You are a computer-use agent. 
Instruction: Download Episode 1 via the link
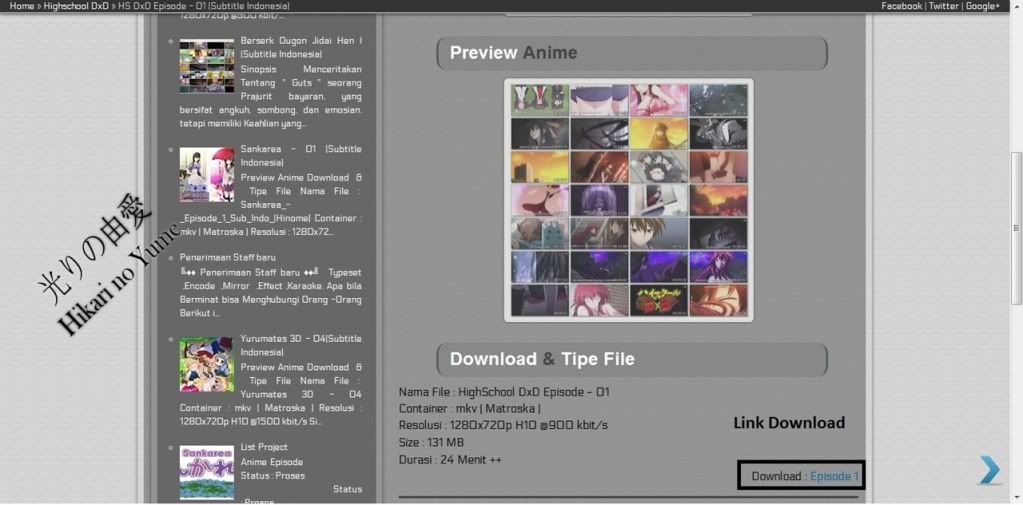(834, 476)
